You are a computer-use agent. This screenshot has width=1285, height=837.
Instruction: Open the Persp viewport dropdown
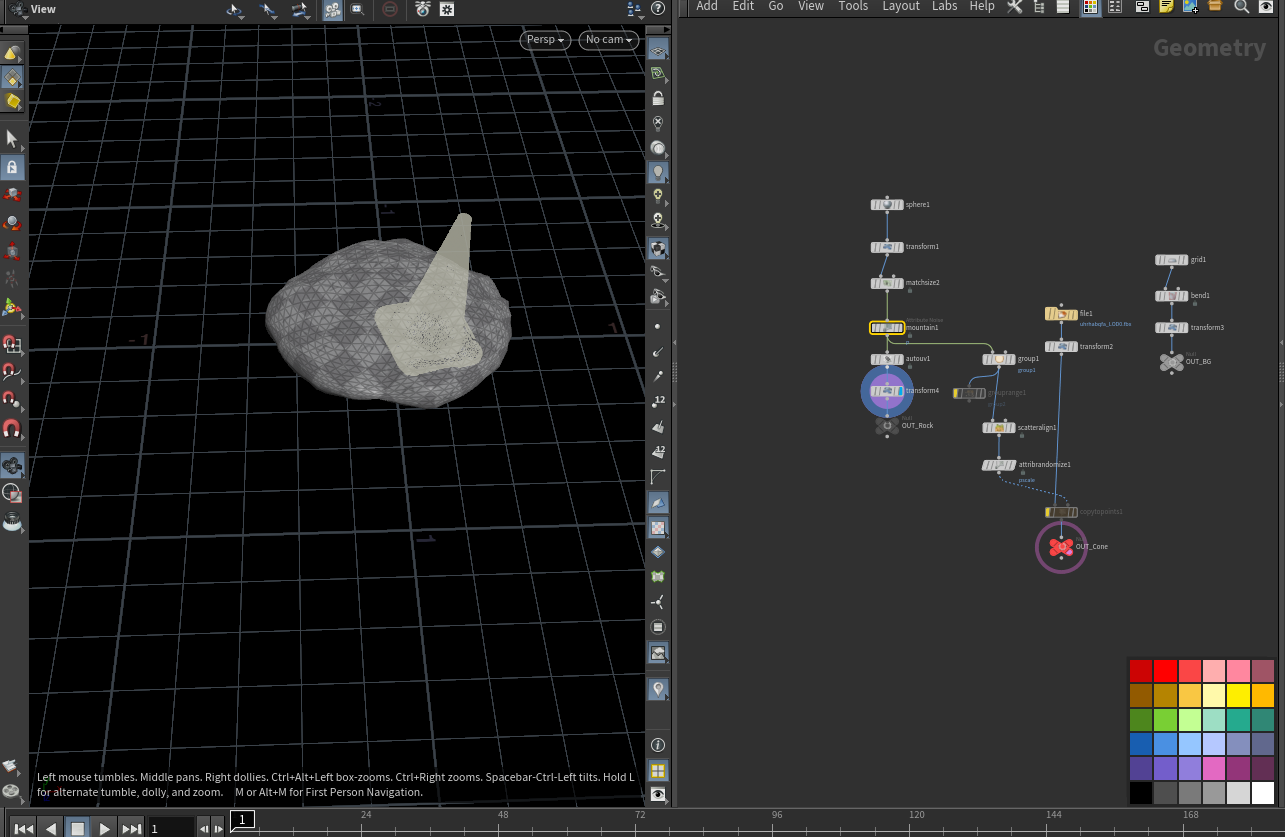545,40
